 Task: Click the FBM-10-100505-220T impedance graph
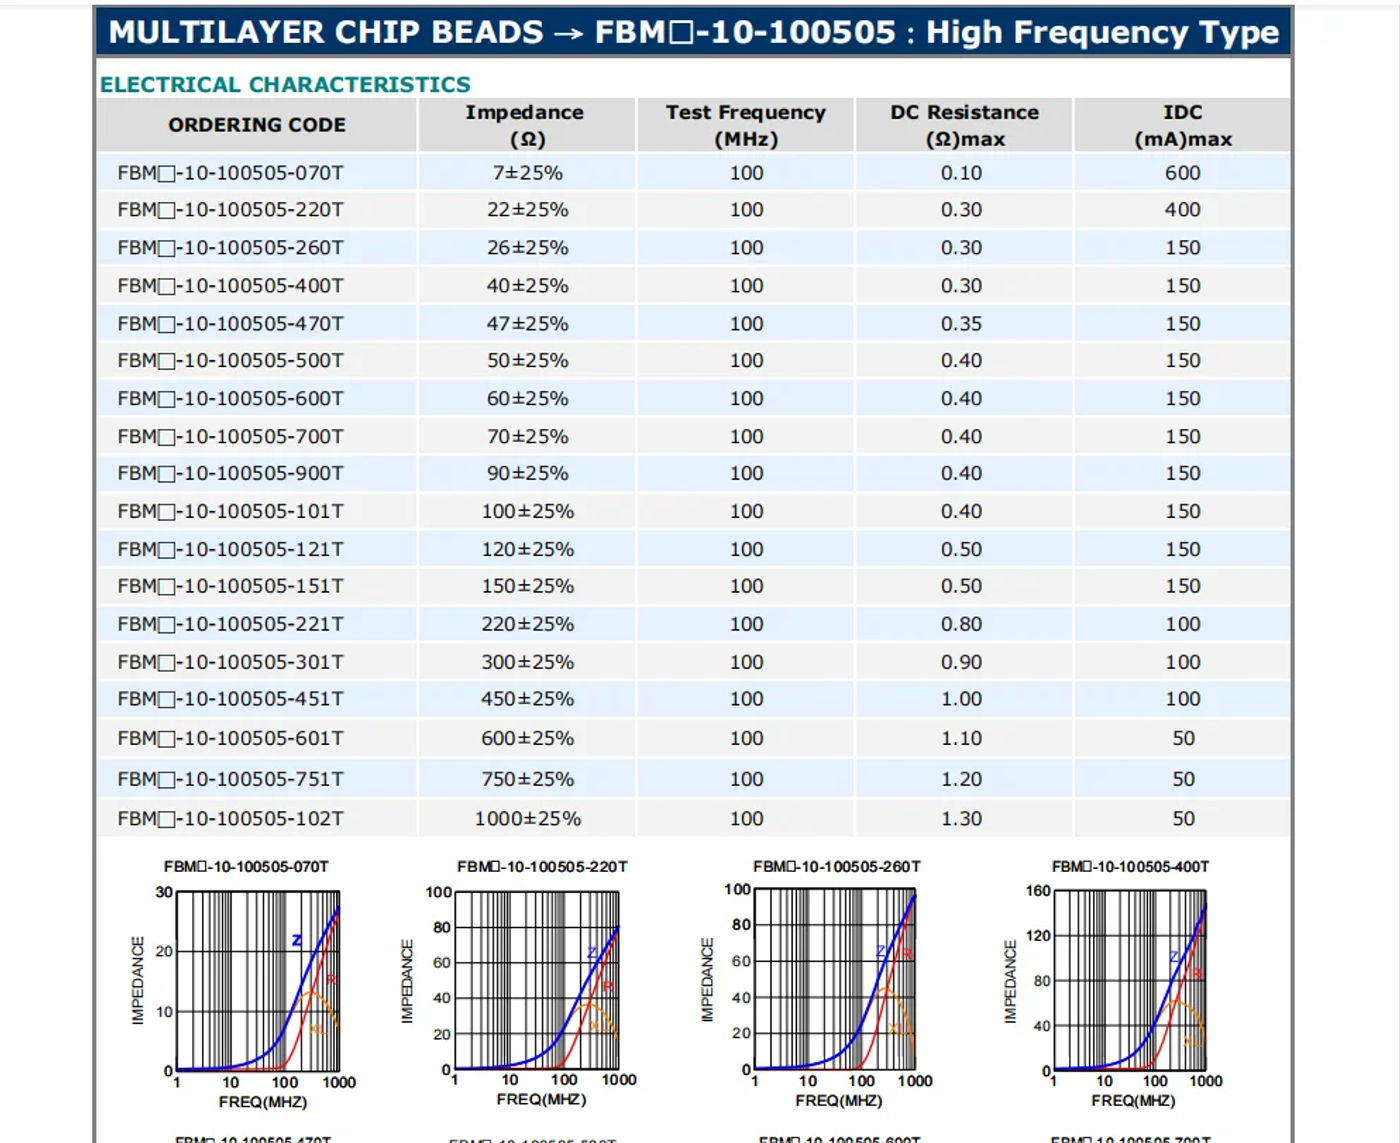[537, 981]
